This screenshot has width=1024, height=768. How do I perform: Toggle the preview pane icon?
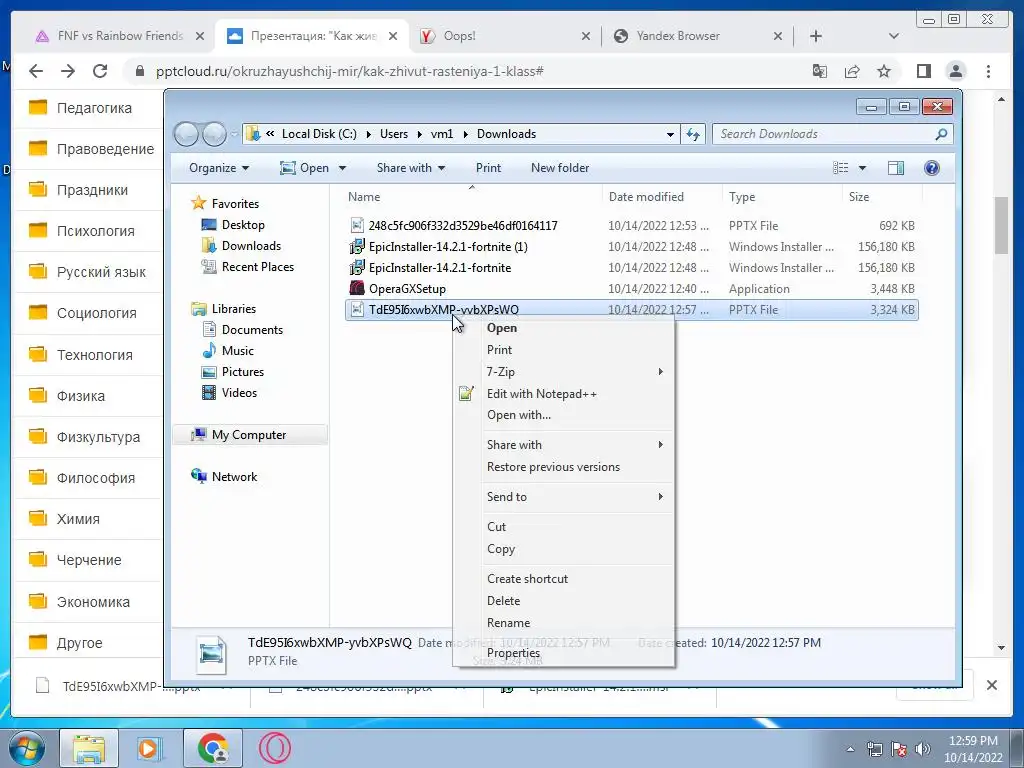[x=896, y=168]
